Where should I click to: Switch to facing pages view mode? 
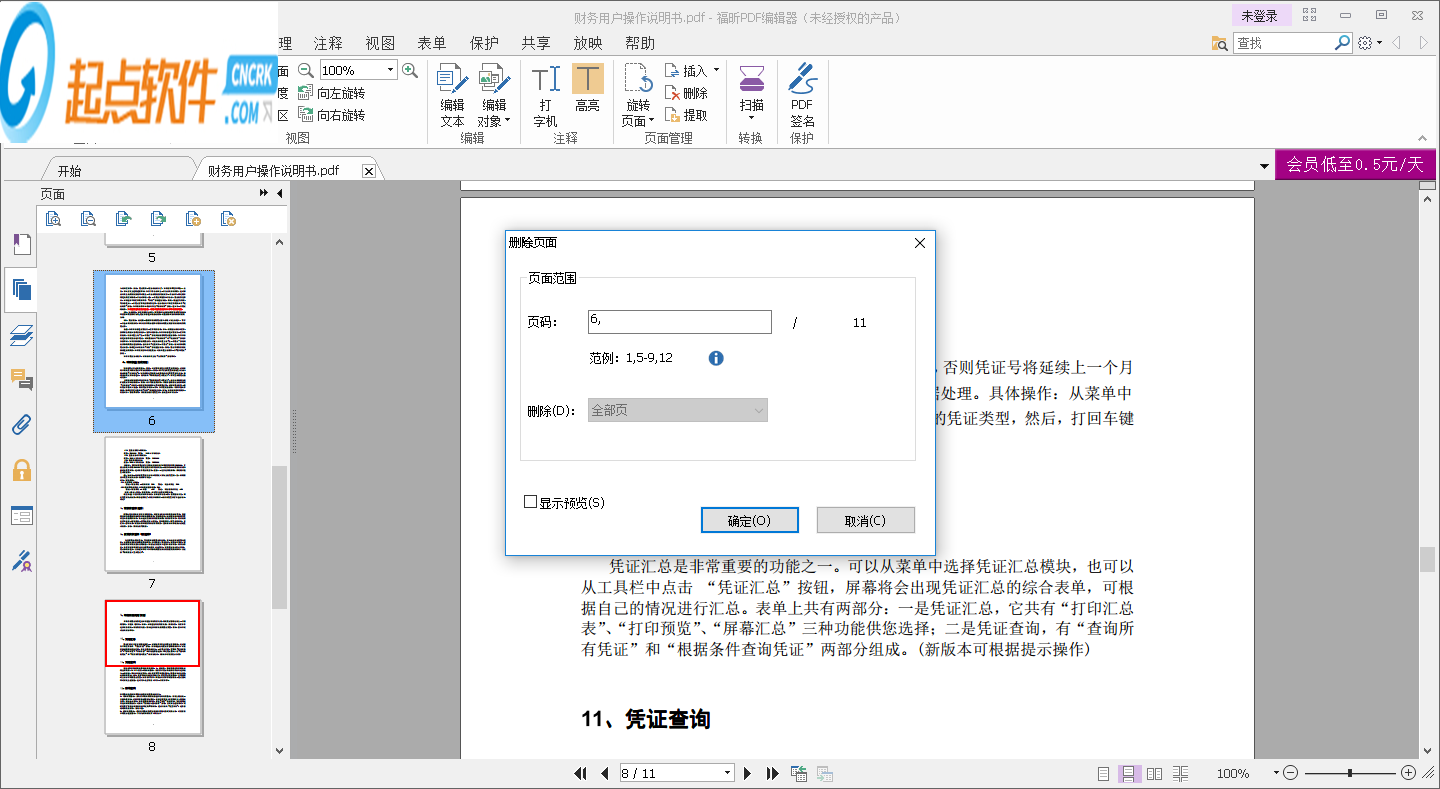(1154, 773)
